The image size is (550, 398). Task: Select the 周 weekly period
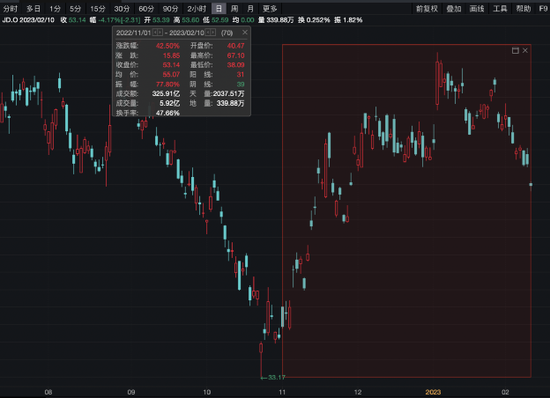(x=234, y=9)
